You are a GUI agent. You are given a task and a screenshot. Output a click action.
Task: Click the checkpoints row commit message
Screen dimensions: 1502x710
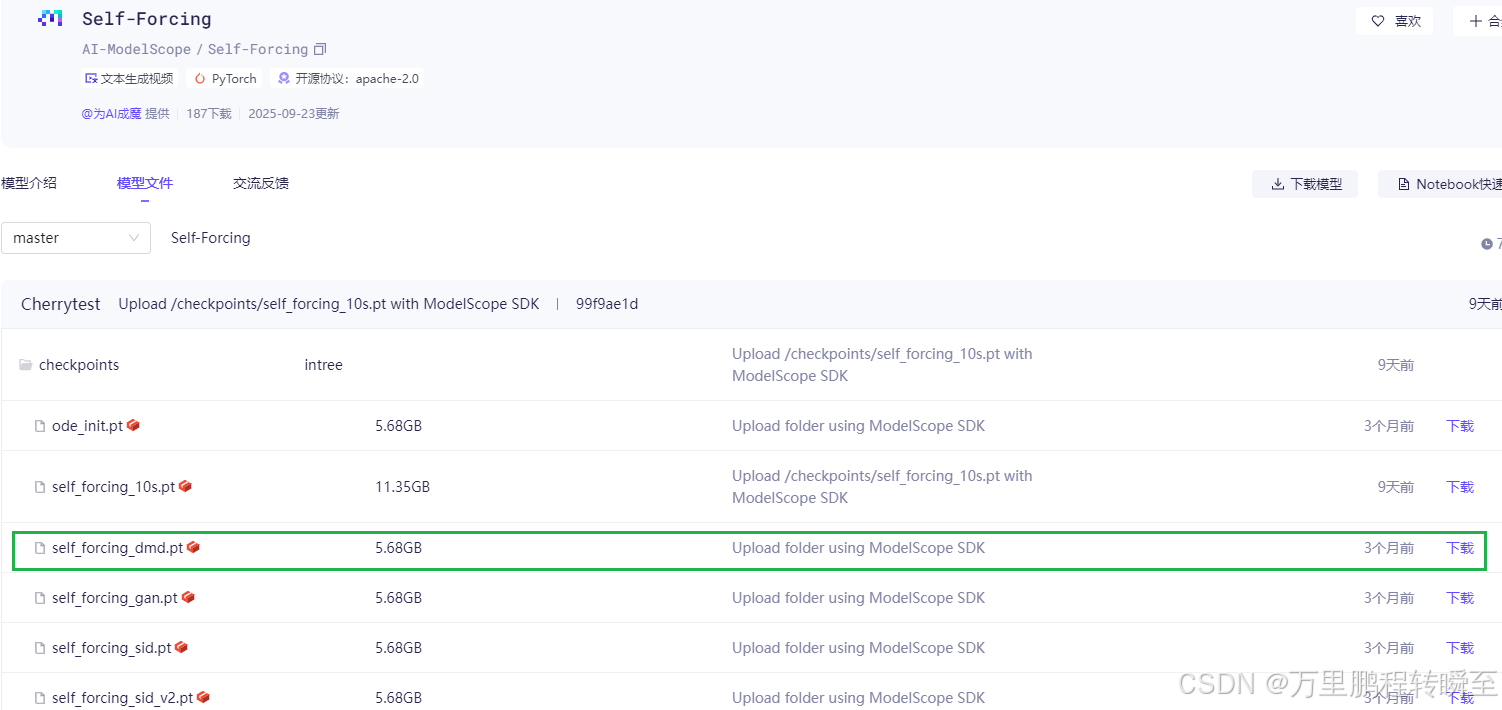(882, 365)
